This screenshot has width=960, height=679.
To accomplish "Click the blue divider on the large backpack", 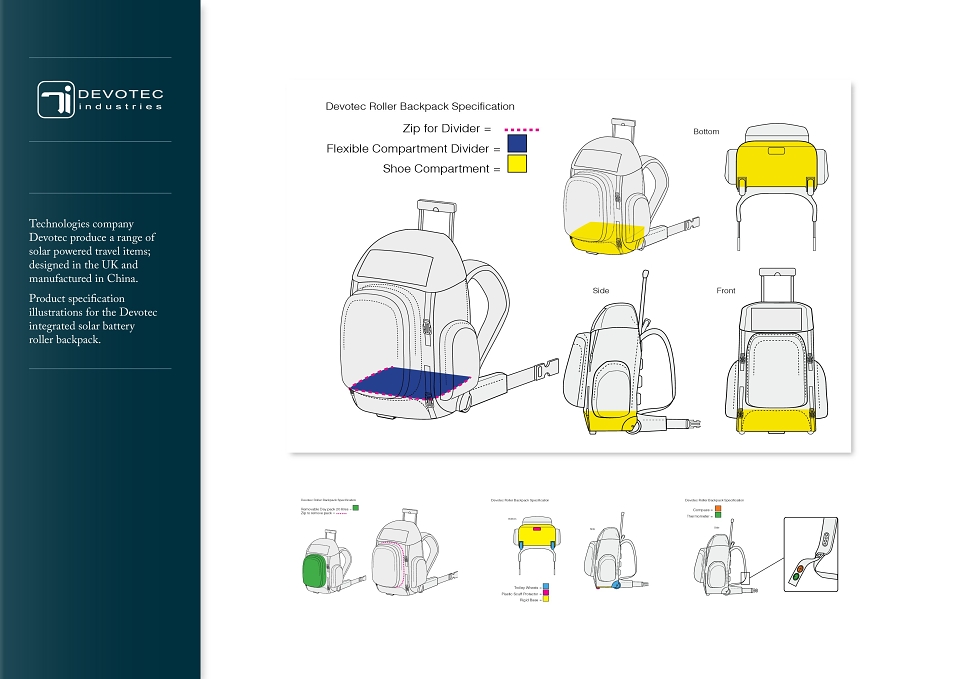I will [411, 382].
